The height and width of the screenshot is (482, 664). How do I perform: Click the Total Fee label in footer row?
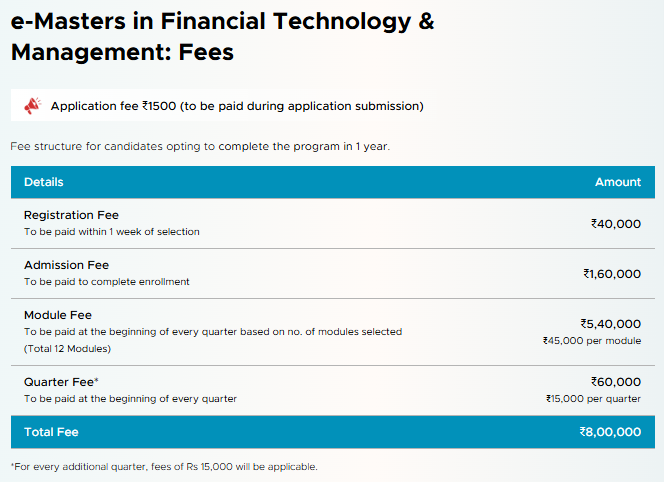[51, 432]
